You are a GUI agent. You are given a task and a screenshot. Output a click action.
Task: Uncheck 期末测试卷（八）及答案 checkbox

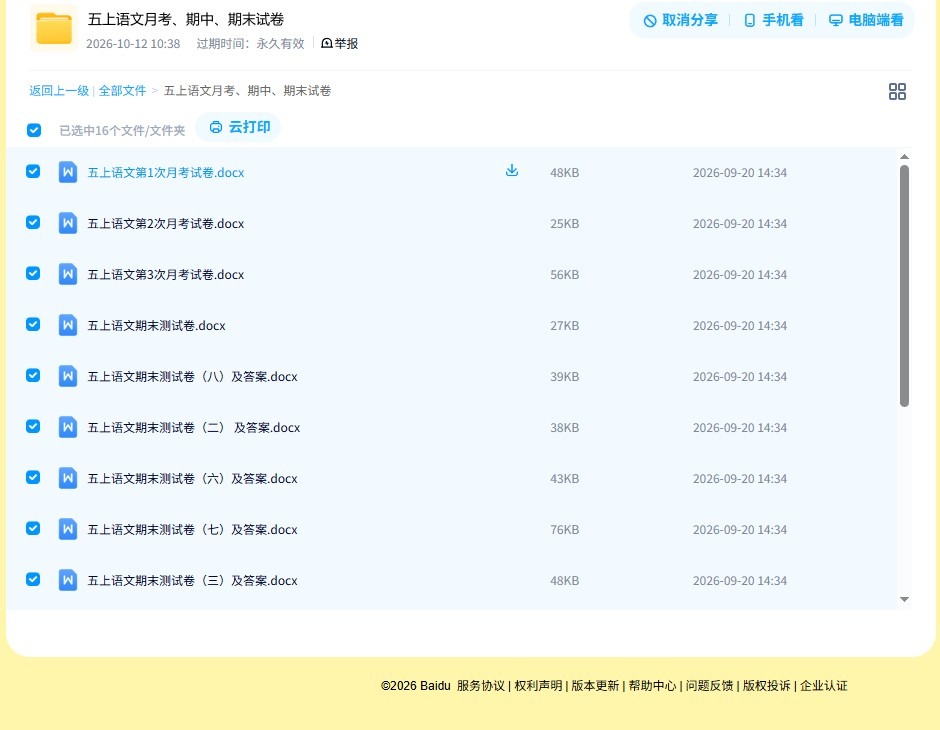coord(33,375)
